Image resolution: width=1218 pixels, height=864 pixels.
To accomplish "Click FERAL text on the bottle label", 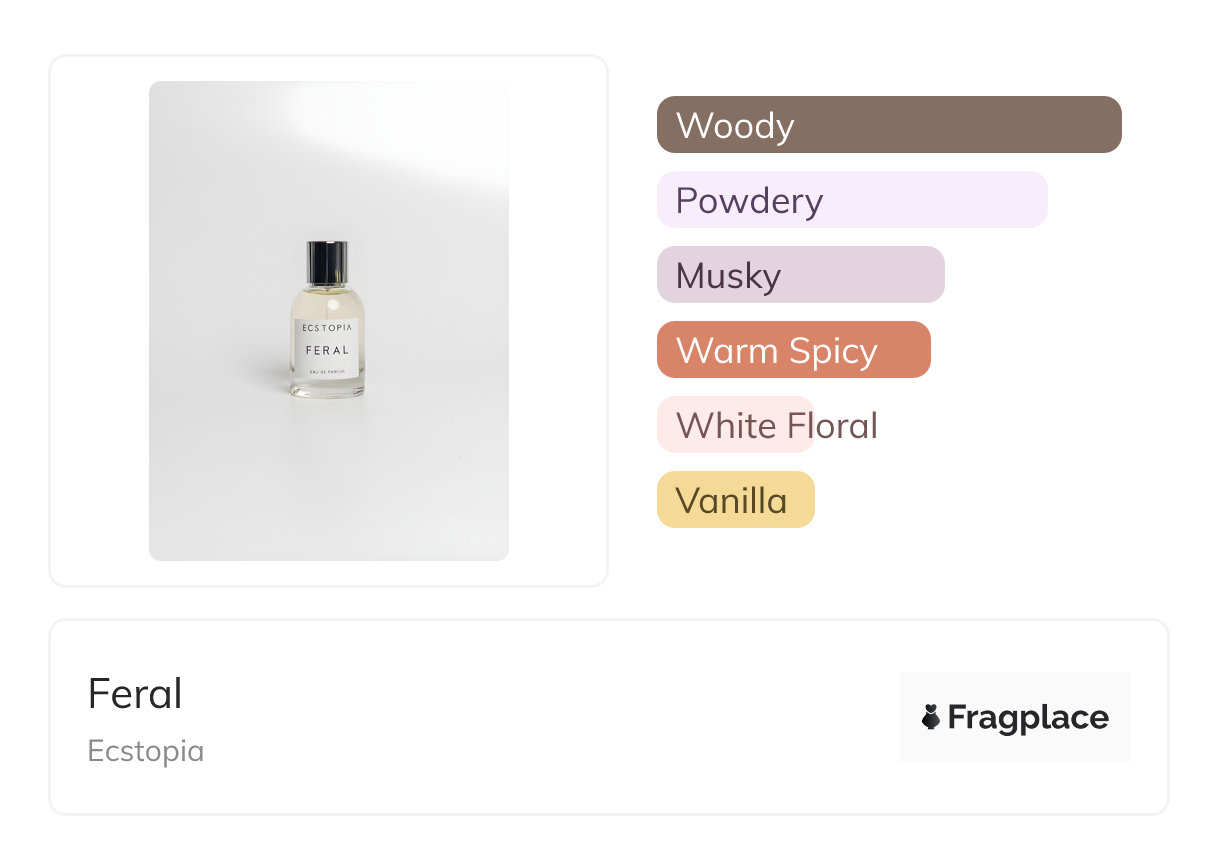I will tap(328, 350).
